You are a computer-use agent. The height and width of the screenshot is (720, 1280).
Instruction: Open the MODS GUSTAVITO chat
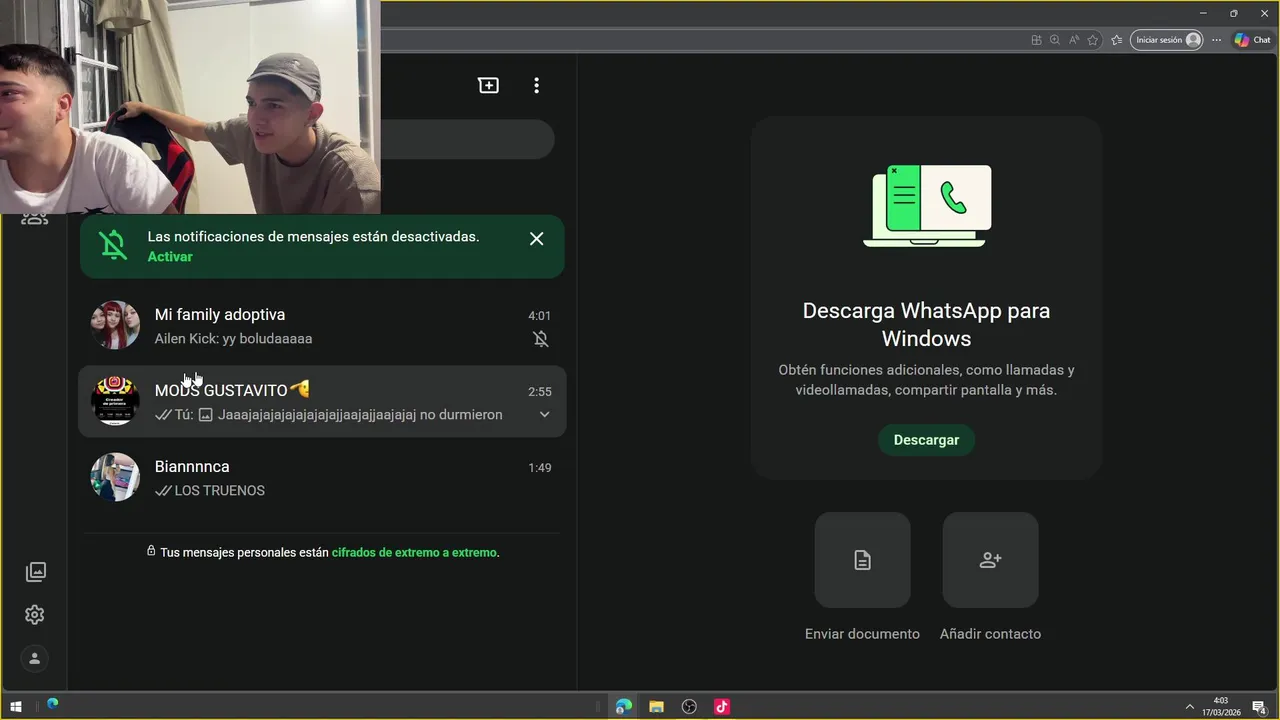pyautogui.click(x=322, y=402)
